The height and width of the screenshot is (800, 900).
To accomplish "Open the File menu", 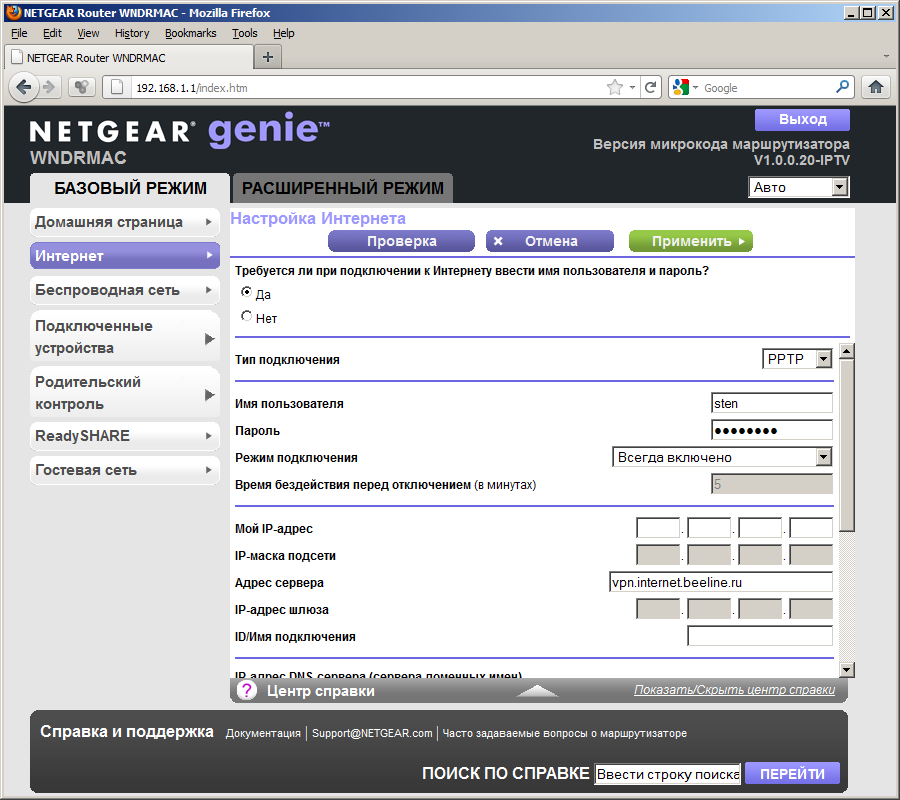I will coord(19,33).
